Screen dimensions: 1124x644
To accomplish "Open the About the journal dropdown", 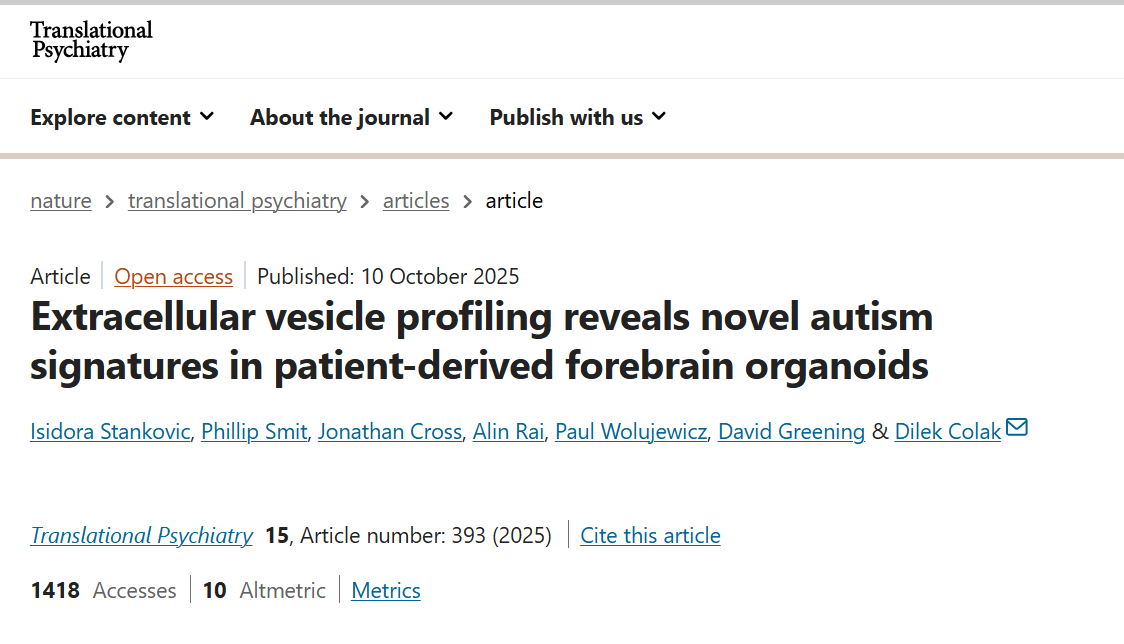I will (351, 117).
